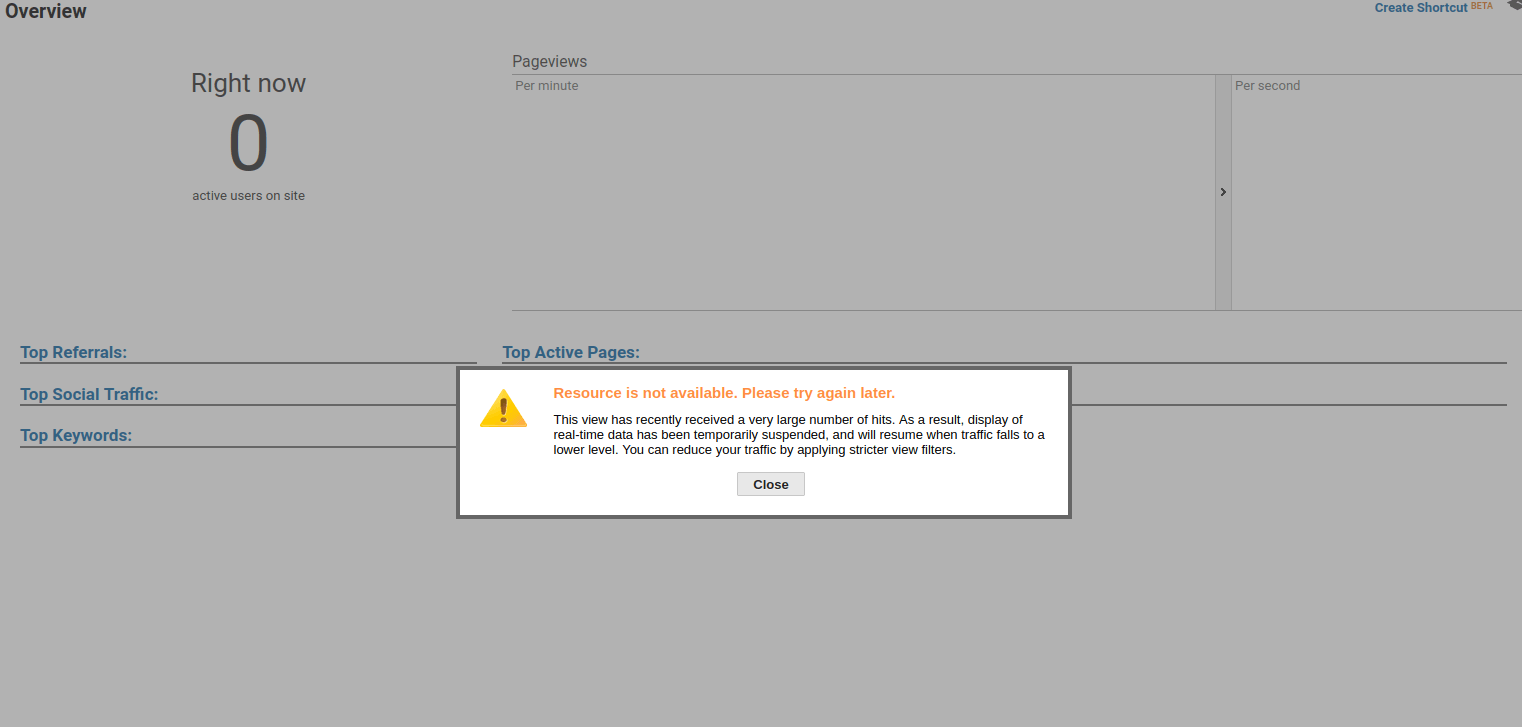The width and height of the screenshot is (1522, 727).
Task: Click the active users count 0
Action: point(249,143)
